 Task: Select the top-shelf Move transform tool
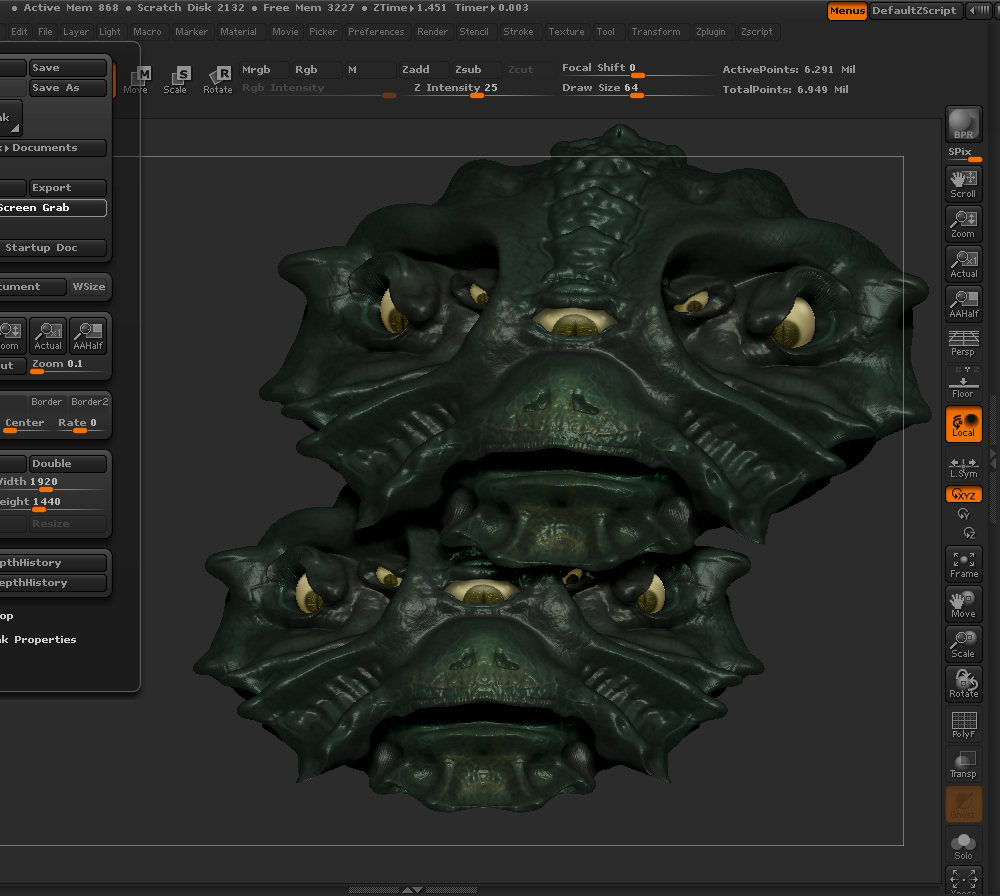click(136, 80)
